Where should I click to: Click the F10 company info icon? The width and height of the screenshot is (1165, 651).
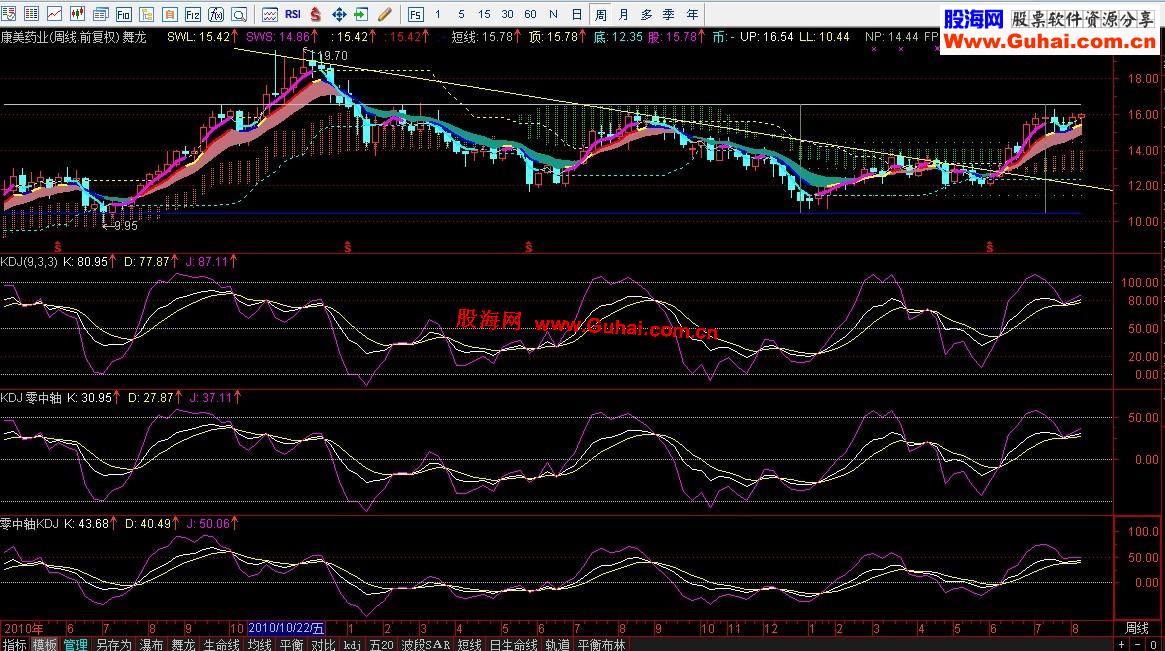coord(123,13)
